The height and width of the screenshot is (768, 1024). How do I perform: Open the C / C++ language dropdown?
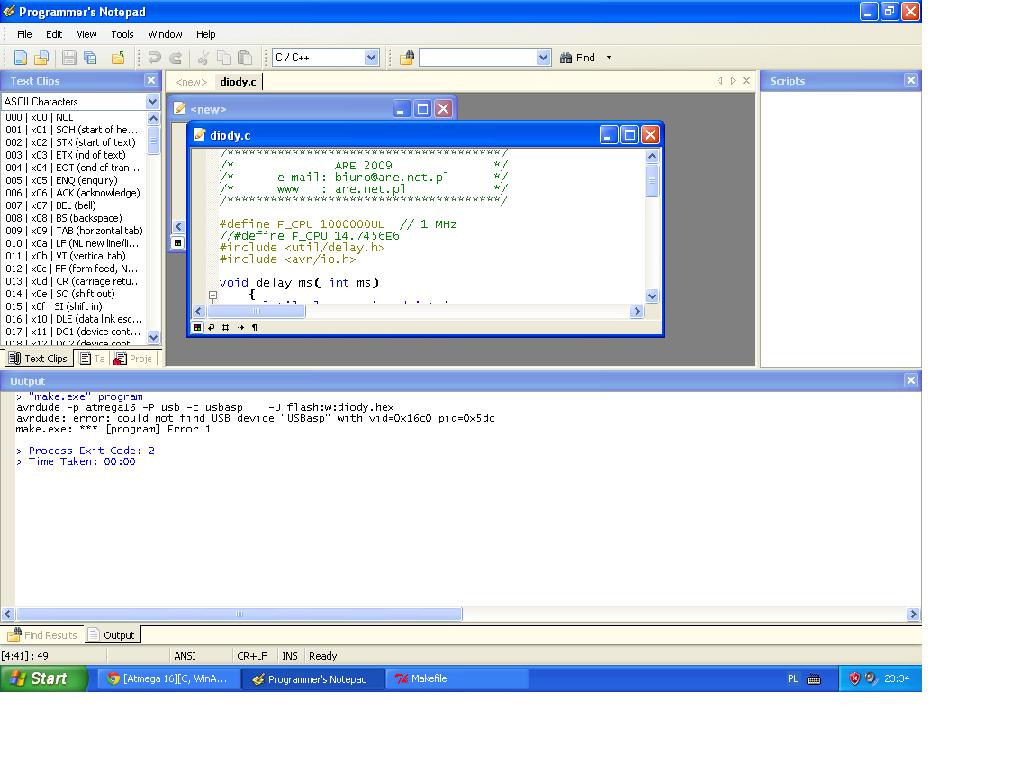click(371, 58)
